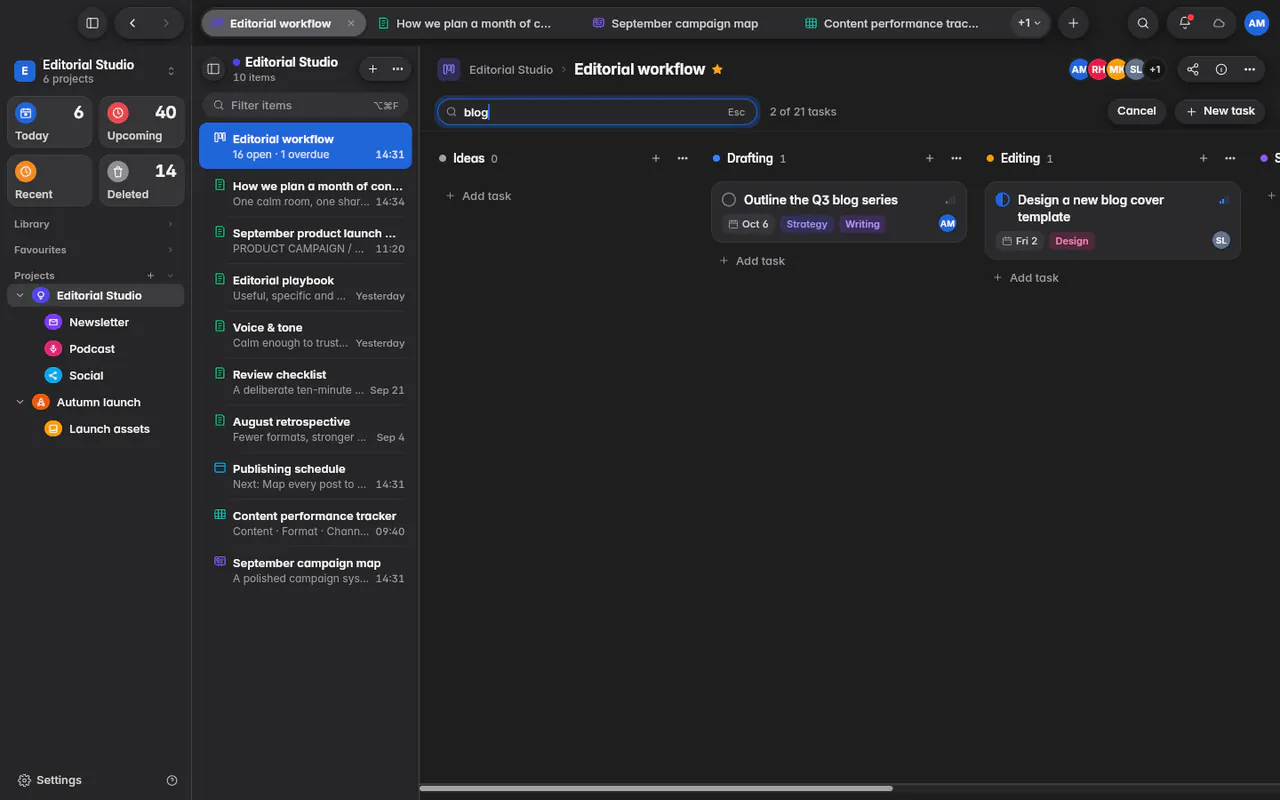Click the blog search field
1280x800 pixels.
click(597, 112)
